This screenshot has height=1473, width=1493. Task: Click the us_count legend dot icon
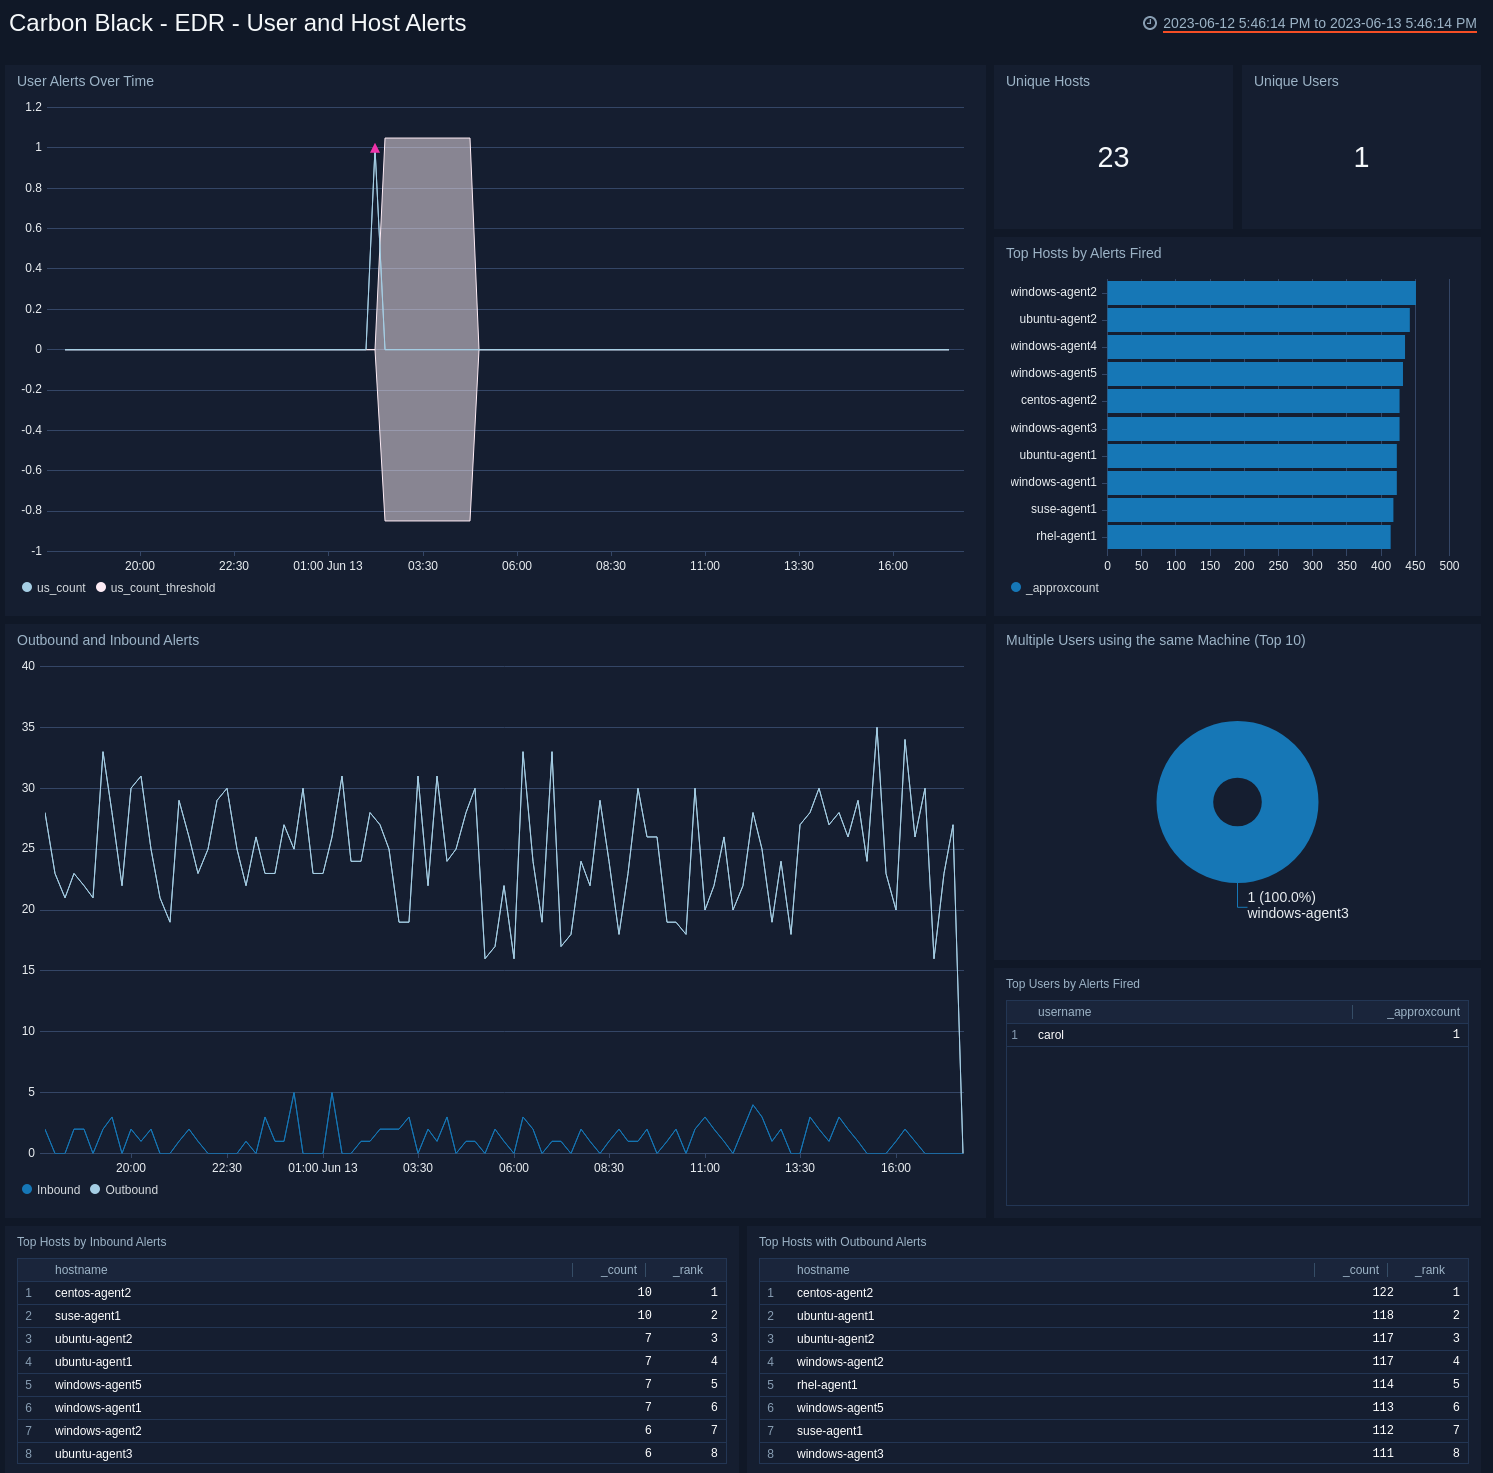(x=26, y=587)
